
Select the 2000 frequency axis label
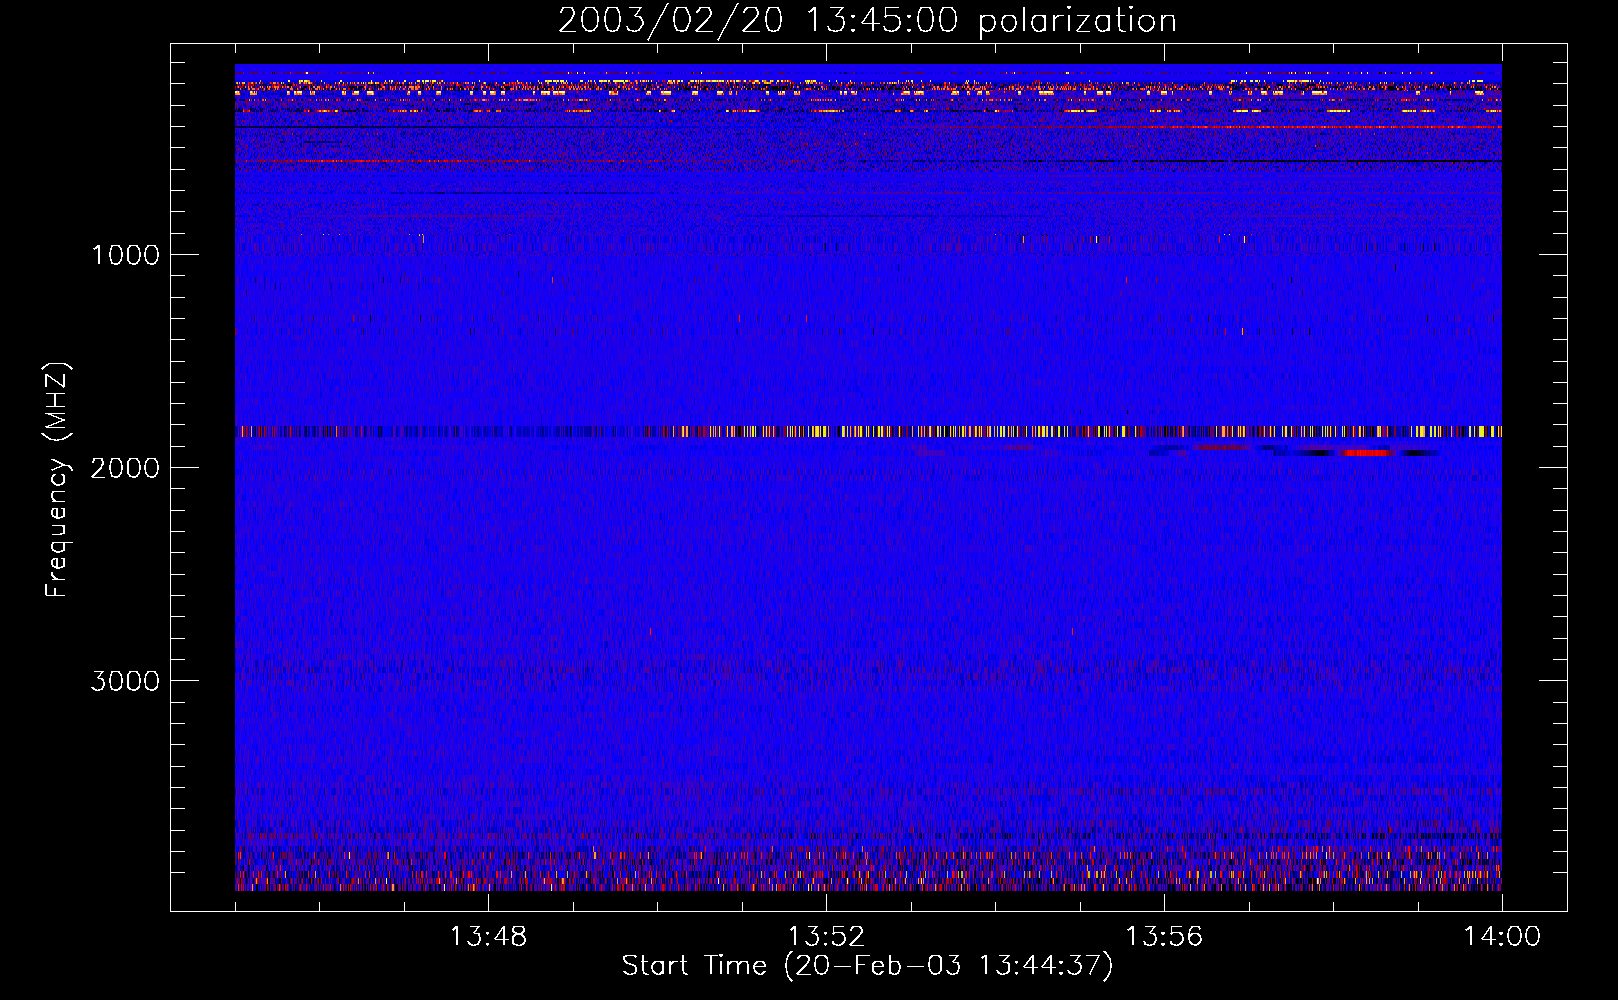pyautogui.click(x=125, y=468)
